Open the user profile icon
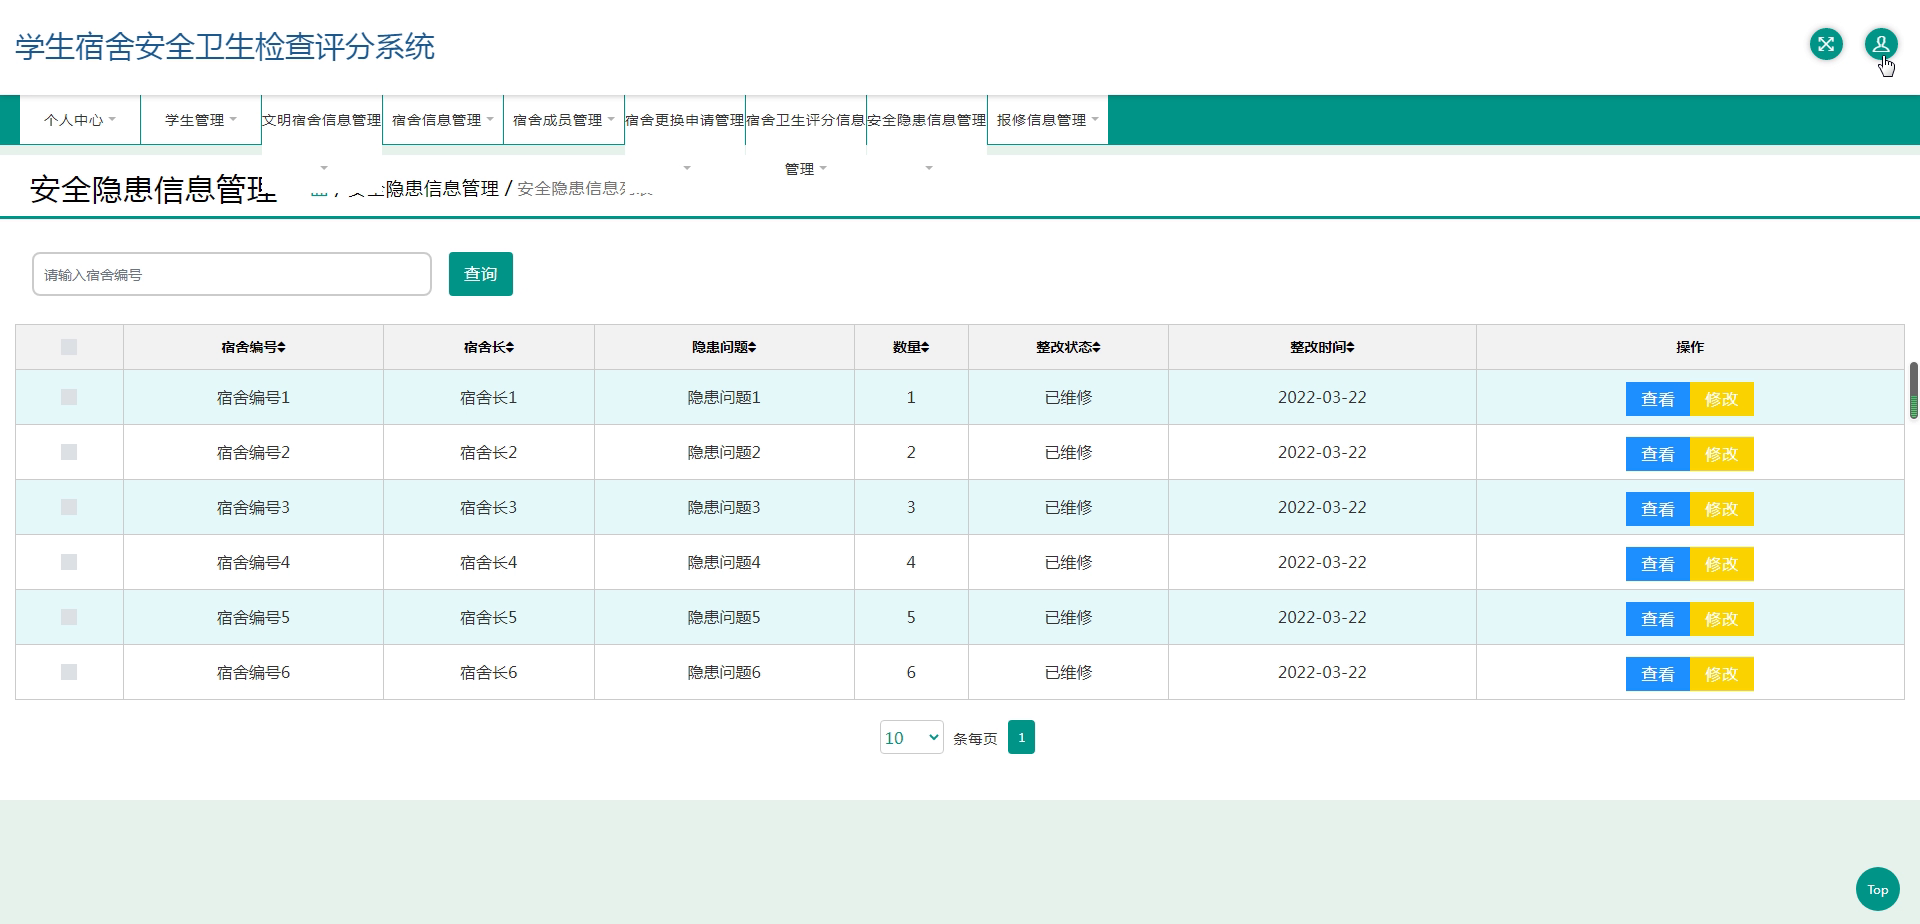Screen dimensions: 1920x924 click(1881, 44)
